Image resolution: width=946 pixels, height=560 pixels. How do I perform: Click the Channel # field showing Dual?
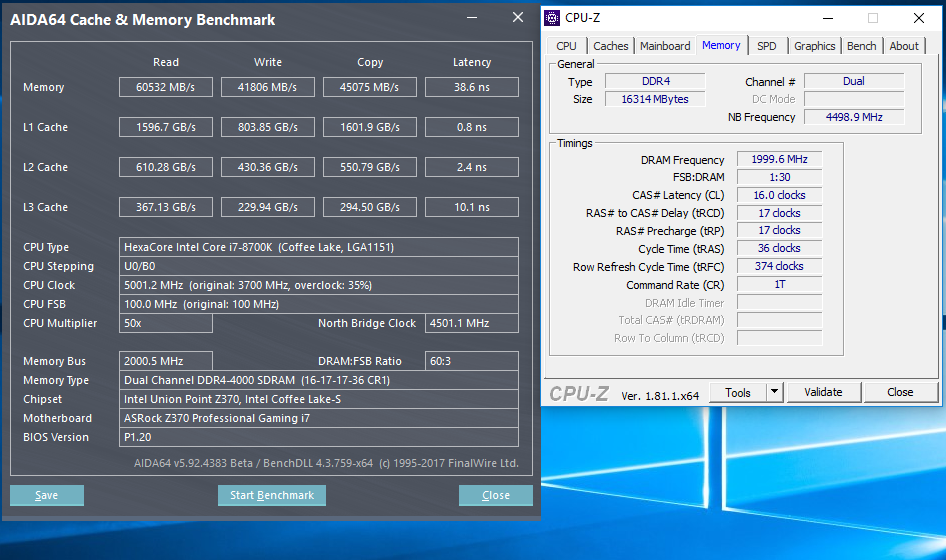pos(854,81)
